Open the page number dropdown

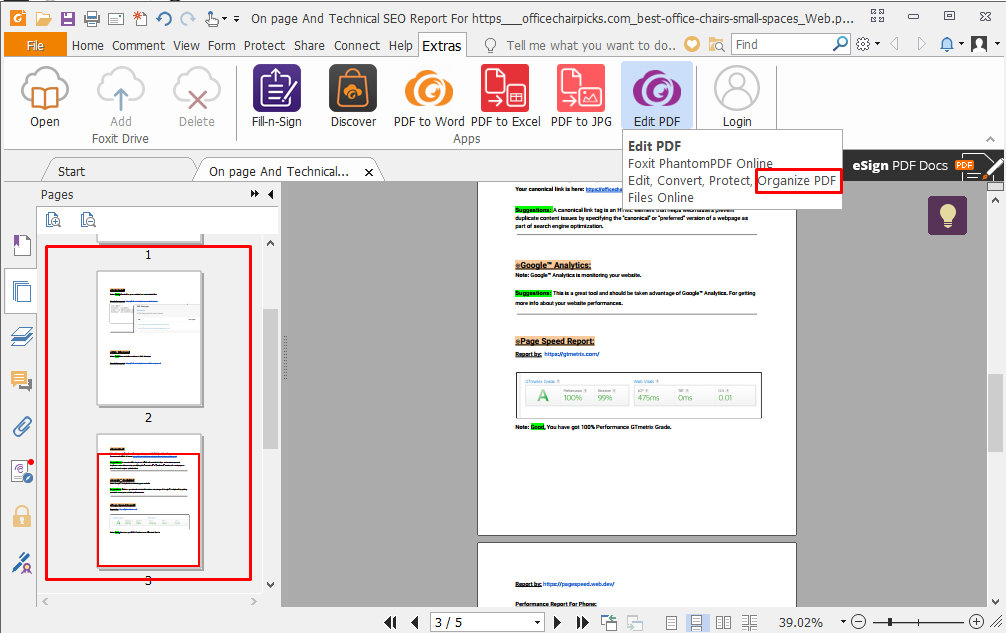537,623
